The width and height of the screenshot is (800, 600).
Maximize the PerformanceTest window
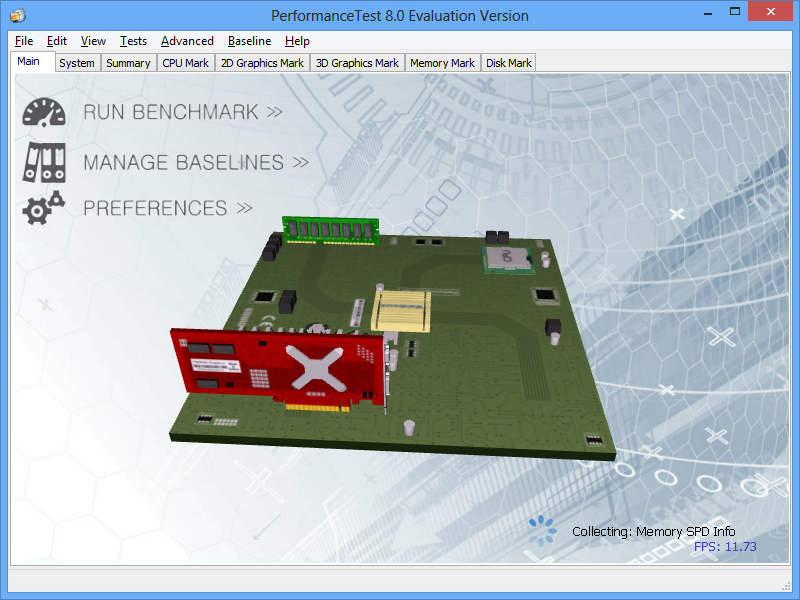(735, 12)
